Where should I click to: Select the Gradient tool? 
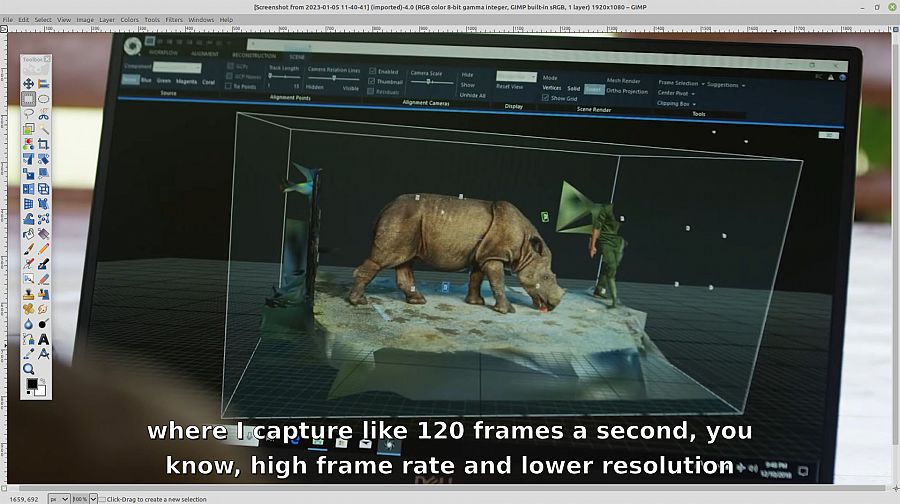(x=43, y=234)
